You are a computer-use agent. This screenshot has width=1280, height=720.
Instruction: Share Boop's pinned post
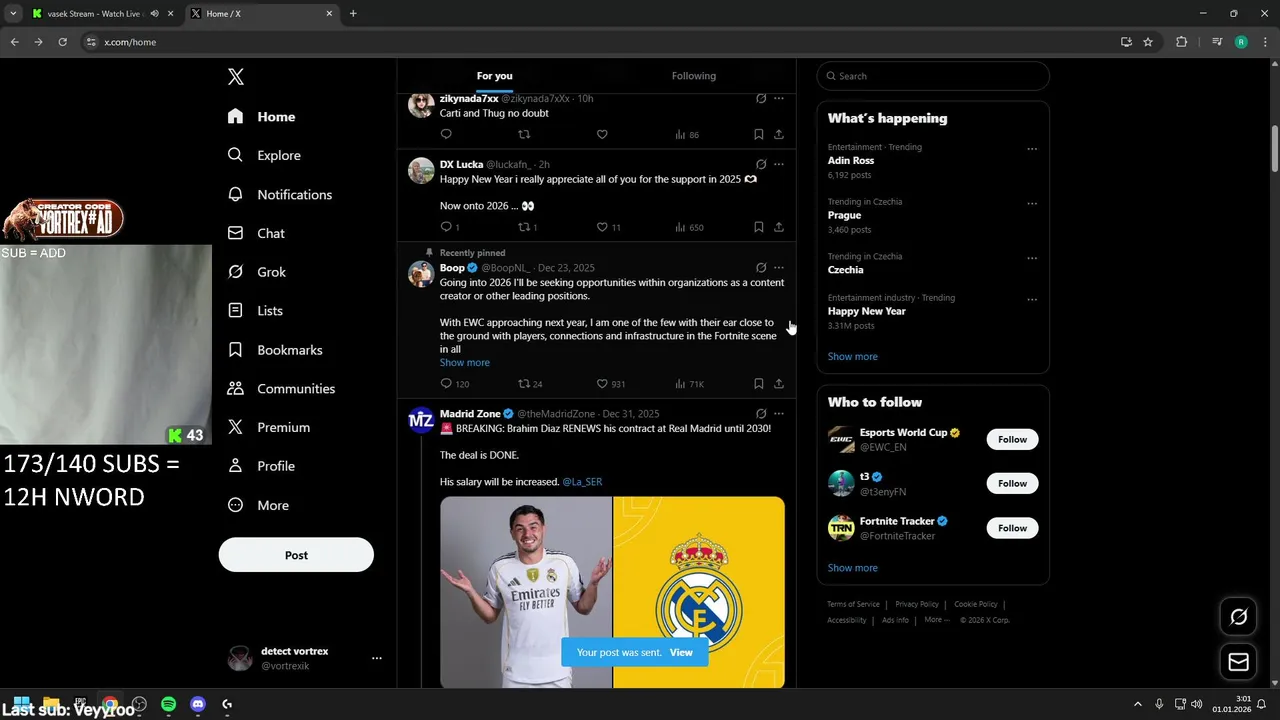(779, 383)
